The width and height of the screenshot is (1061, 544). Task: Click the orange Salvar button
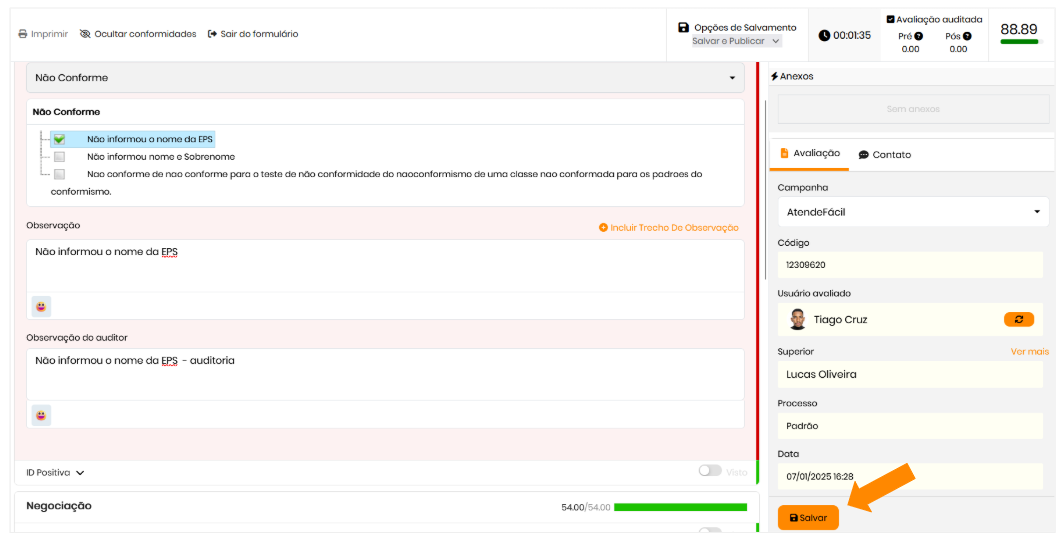(x=808, y=518)
